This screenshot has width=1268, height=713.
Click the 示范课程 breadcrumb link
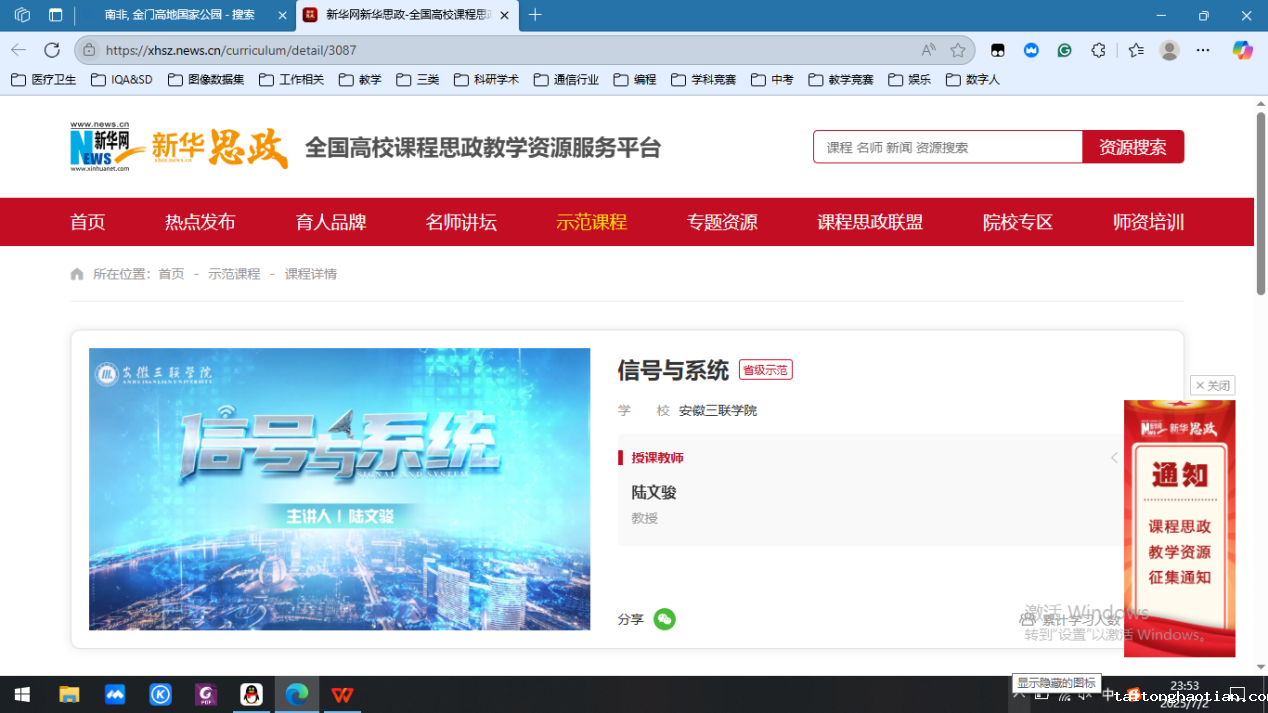click(x=234, y=274)
